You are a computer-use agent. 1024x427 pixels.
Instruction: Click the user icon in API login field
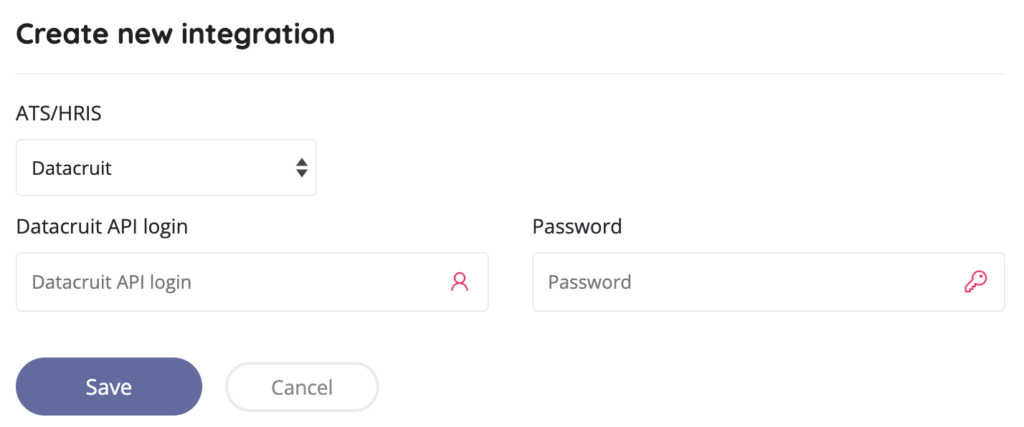pos(459,282)
